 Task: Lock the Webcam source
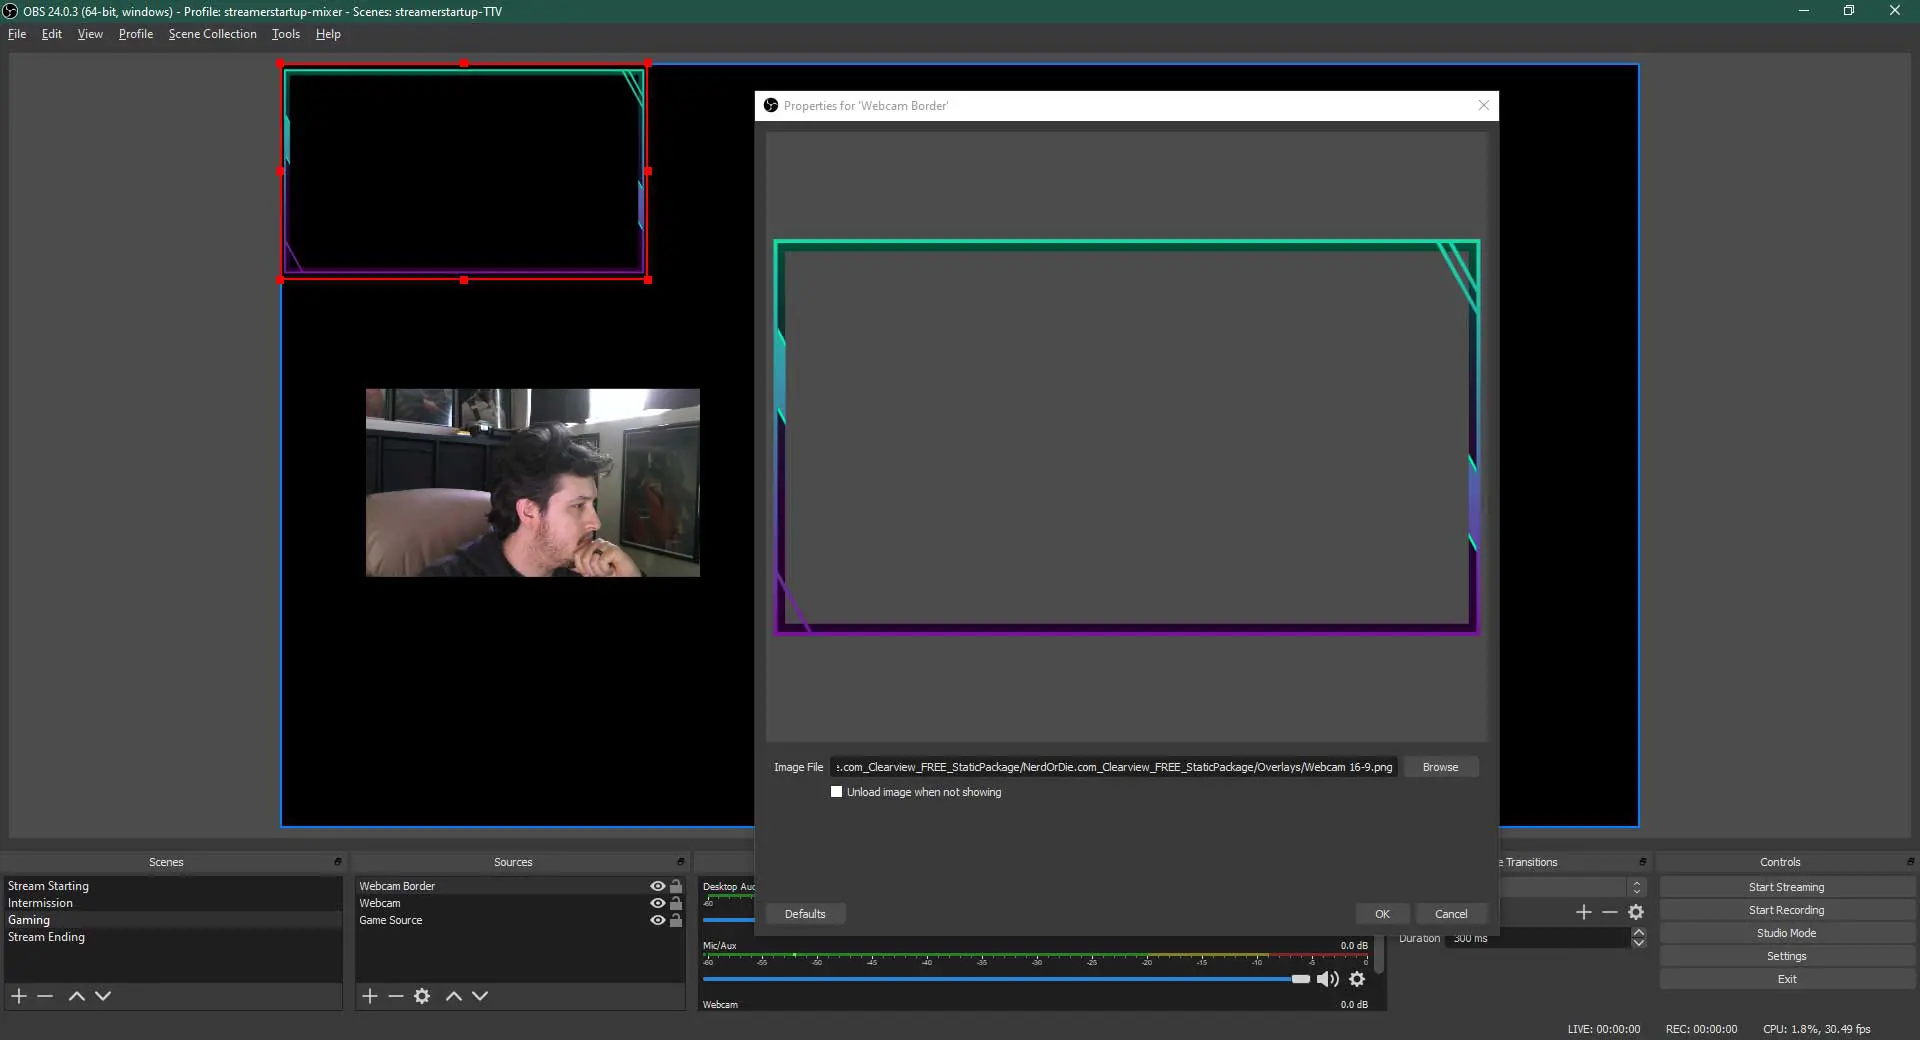(x=676, y=903)
